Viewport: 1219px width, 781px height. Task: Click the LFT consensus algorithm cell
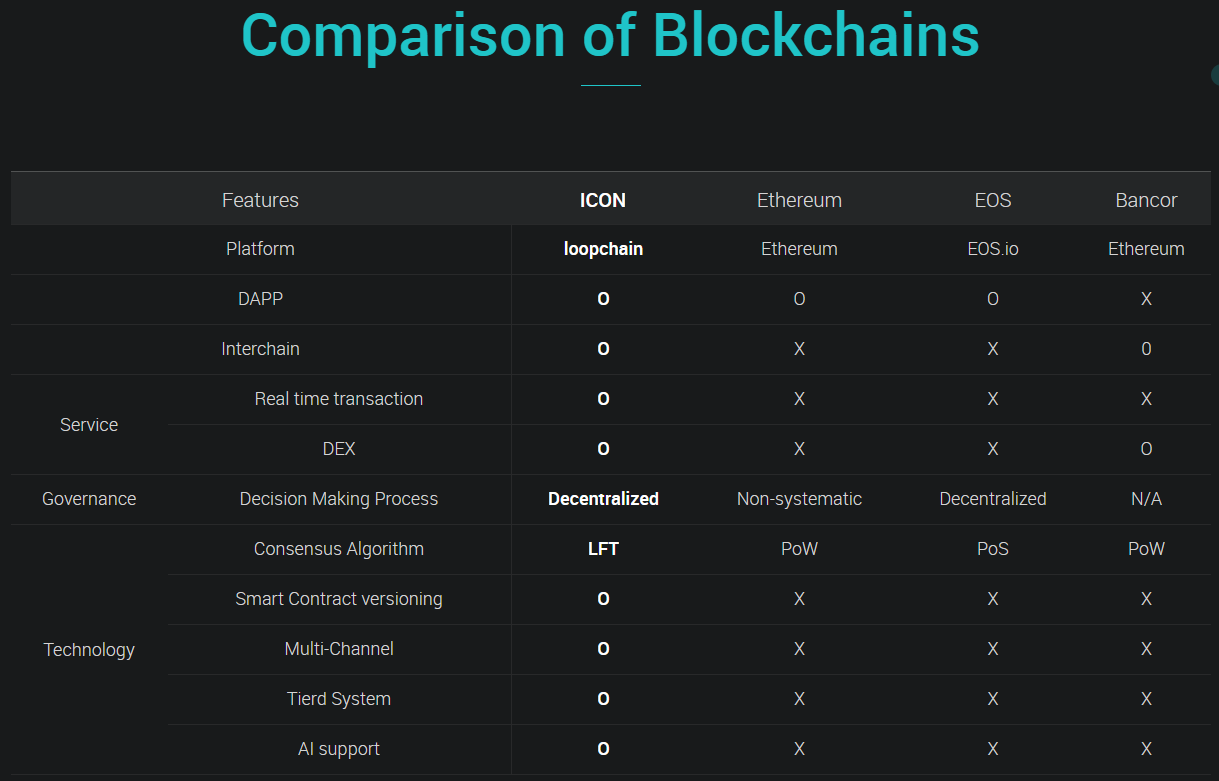(603, 549)
